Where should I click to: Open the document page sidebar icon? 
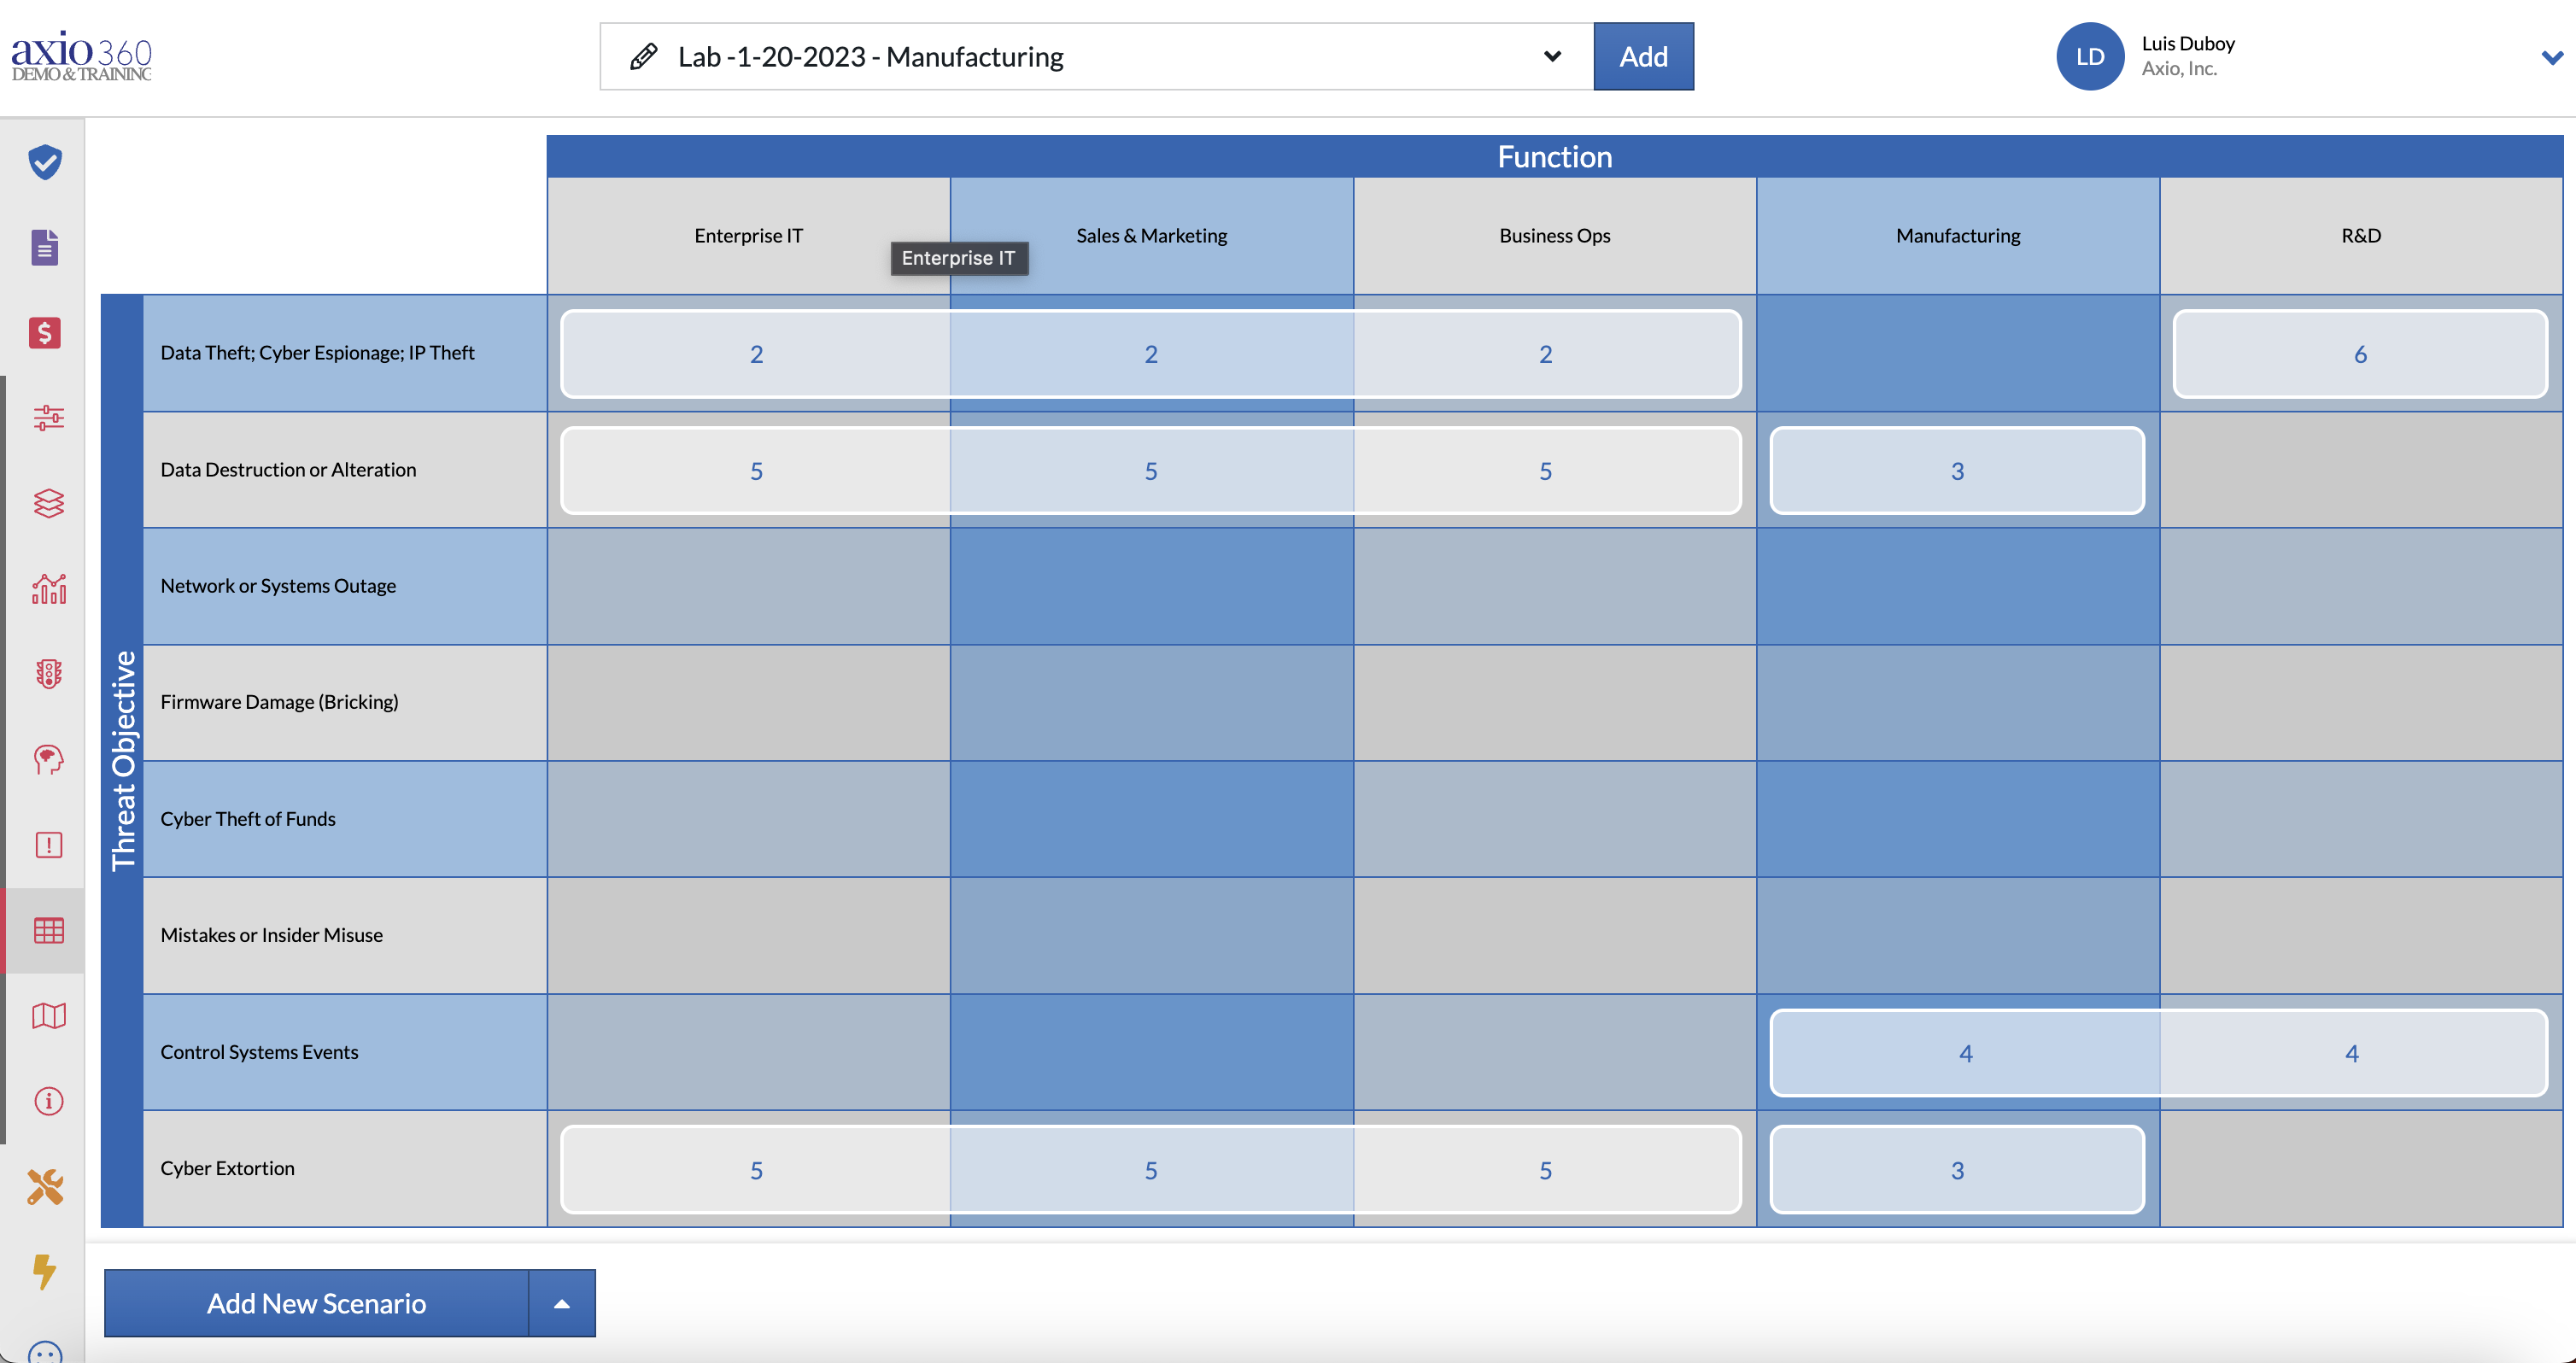pos(45,247)
